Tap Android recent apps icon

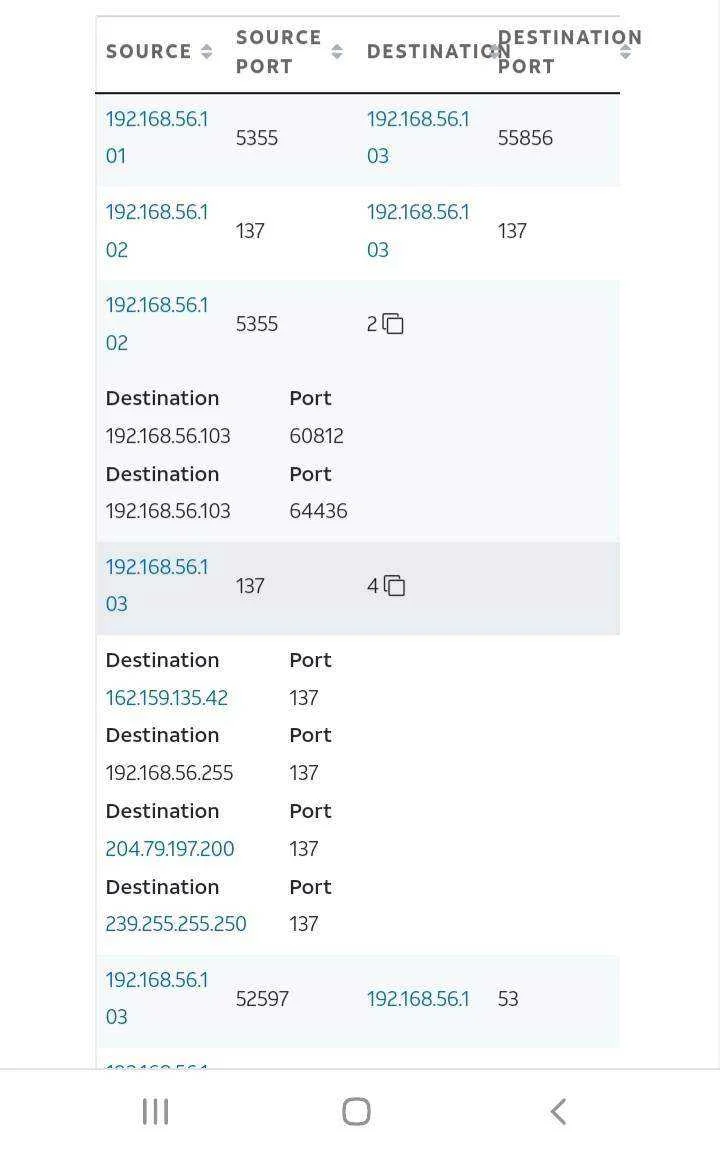(x=155, y=1111)
